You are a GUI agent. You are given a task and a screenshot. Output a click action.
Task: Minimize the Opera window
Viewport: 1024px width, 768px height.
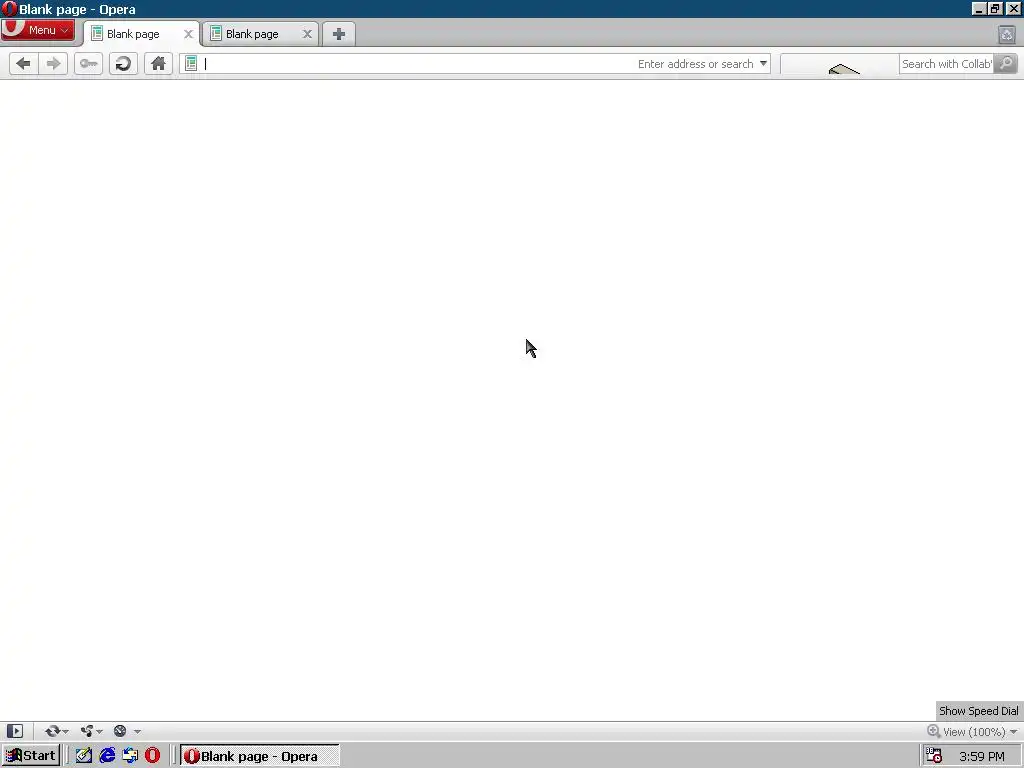pos(978,9)
